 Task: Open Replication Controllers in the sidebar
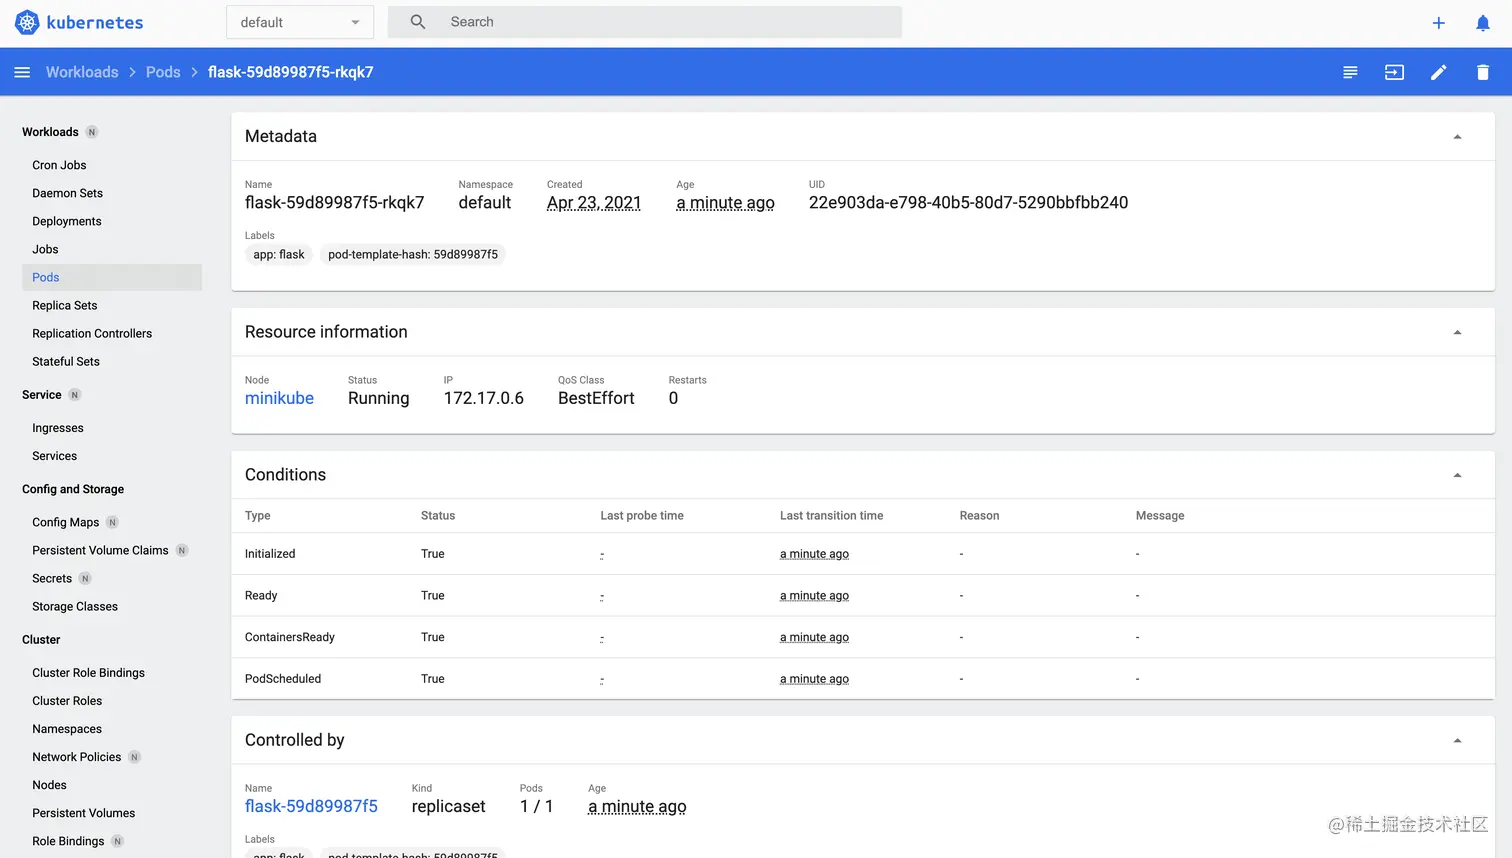click(92, 333)
